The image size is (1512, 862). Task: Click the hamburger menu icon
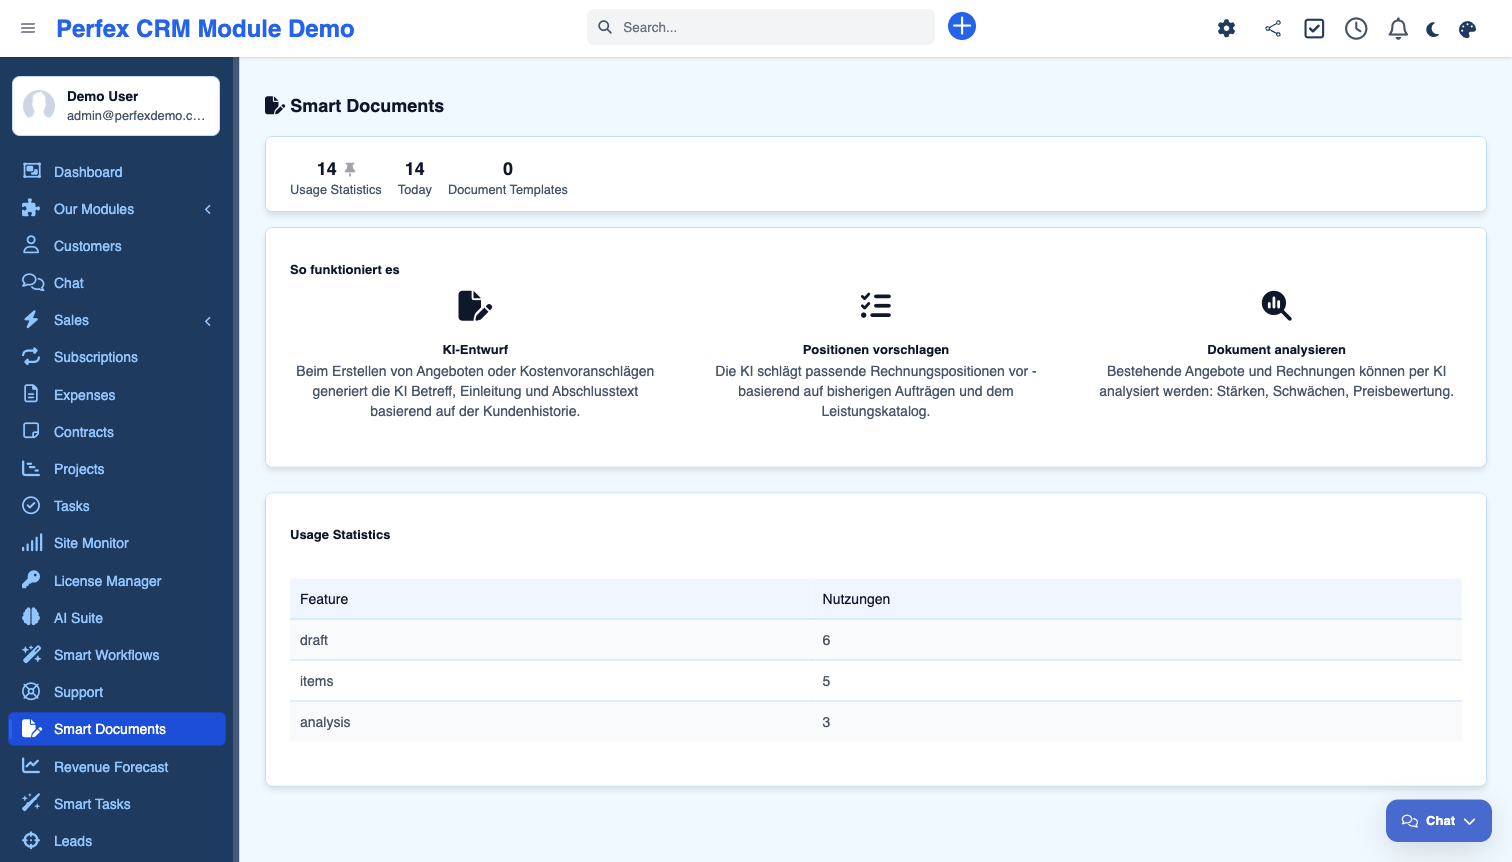pyautogui.click(x=28, y=28)
